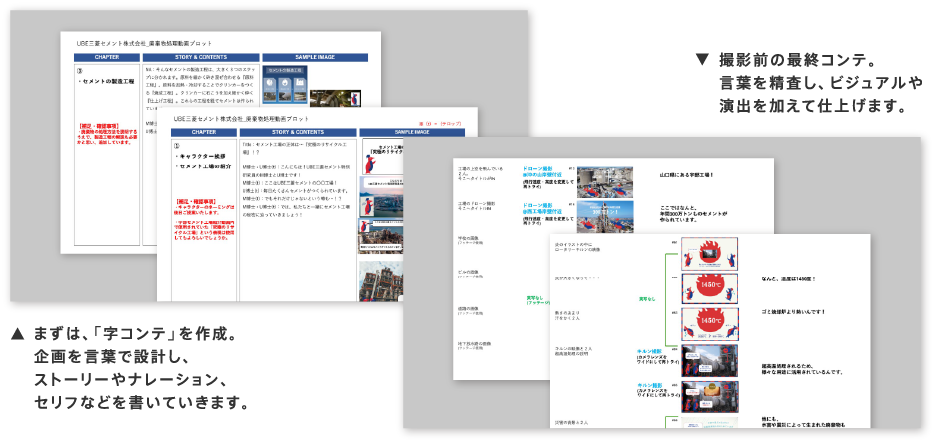The width and height of the screenshot is (936, 444).
Task: Click the narration 山口県にある宇部工場！
Action: [686, 174]
